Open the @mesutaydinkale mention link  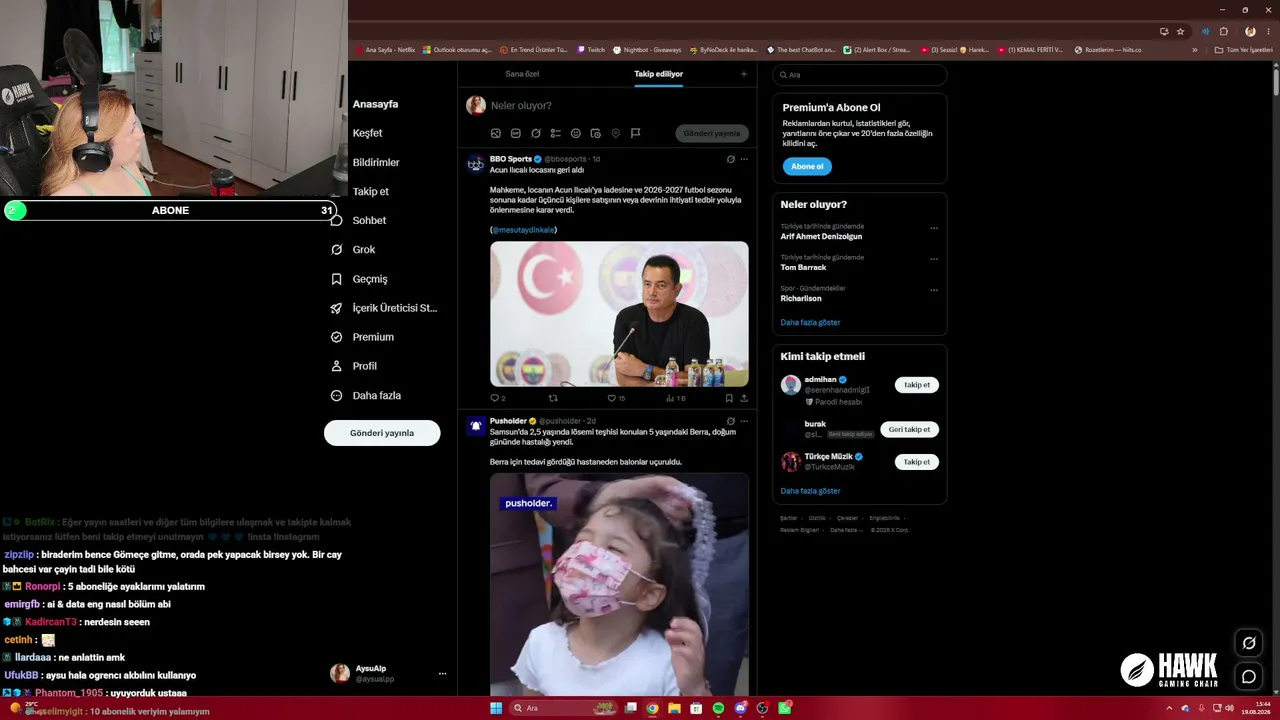(x=523, y=230)
